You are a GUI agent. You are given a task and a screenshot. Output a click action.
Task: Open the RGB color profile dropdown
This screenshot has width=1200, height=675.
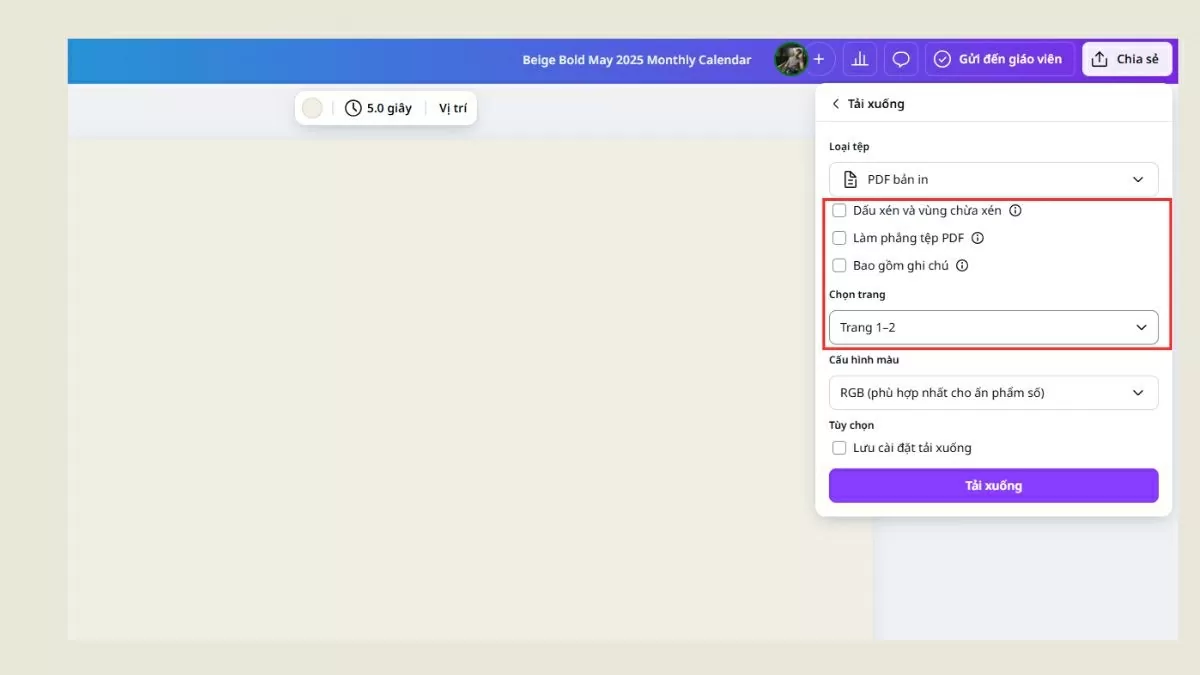993,393
